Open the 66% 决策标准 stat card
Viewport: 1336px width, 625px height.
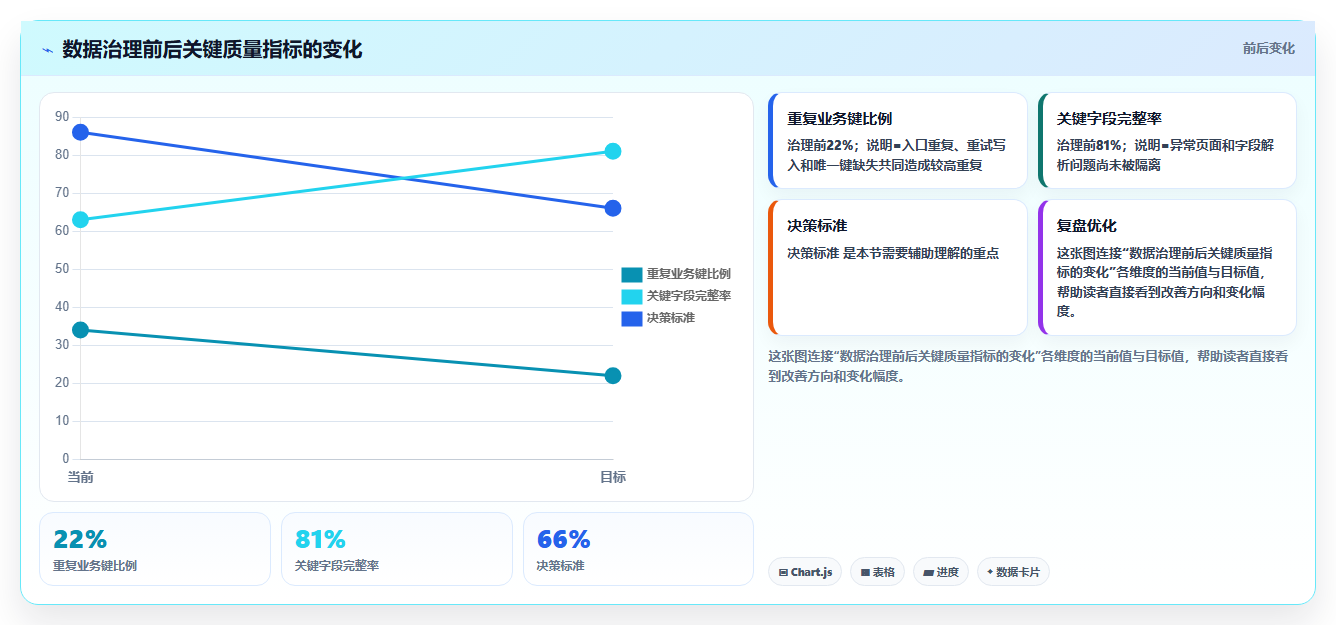click(x=638, y=549)
